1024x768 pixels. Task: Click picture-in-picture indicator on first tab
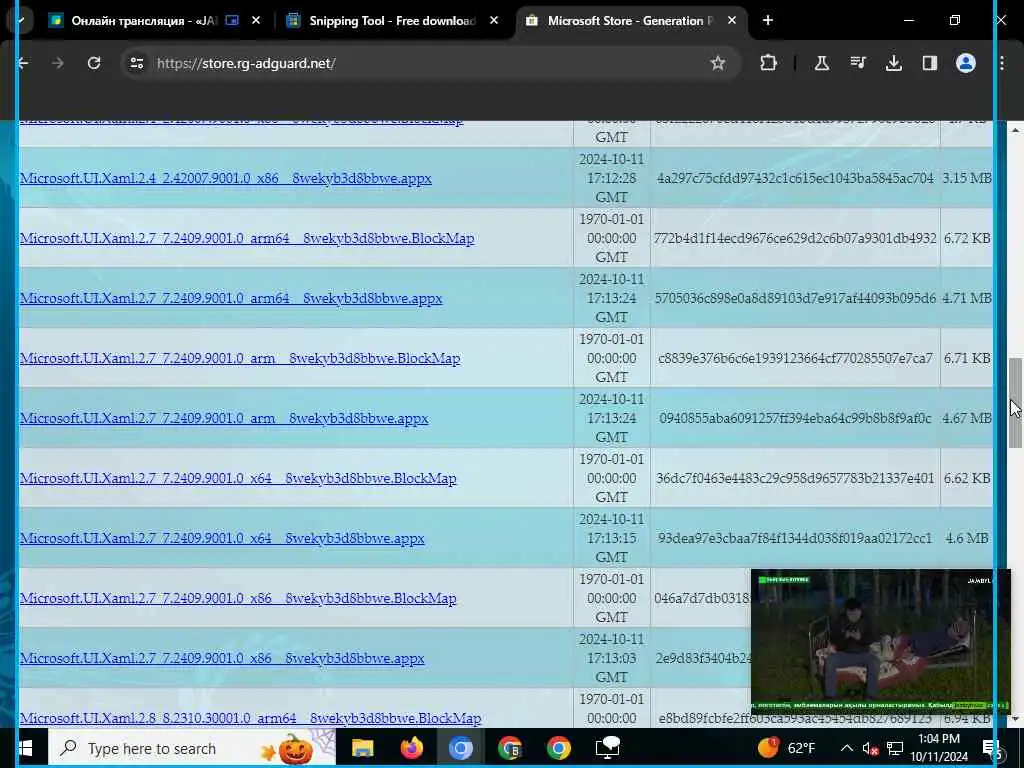[232, 21]
